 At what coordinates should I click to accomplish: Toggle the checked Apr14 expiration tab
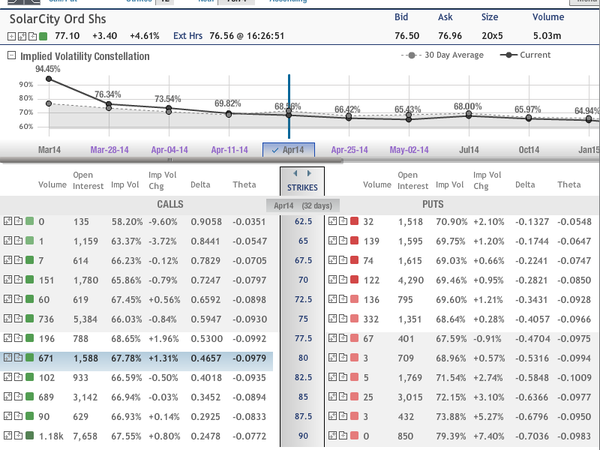pyautogui.click(x=289, y=150)
